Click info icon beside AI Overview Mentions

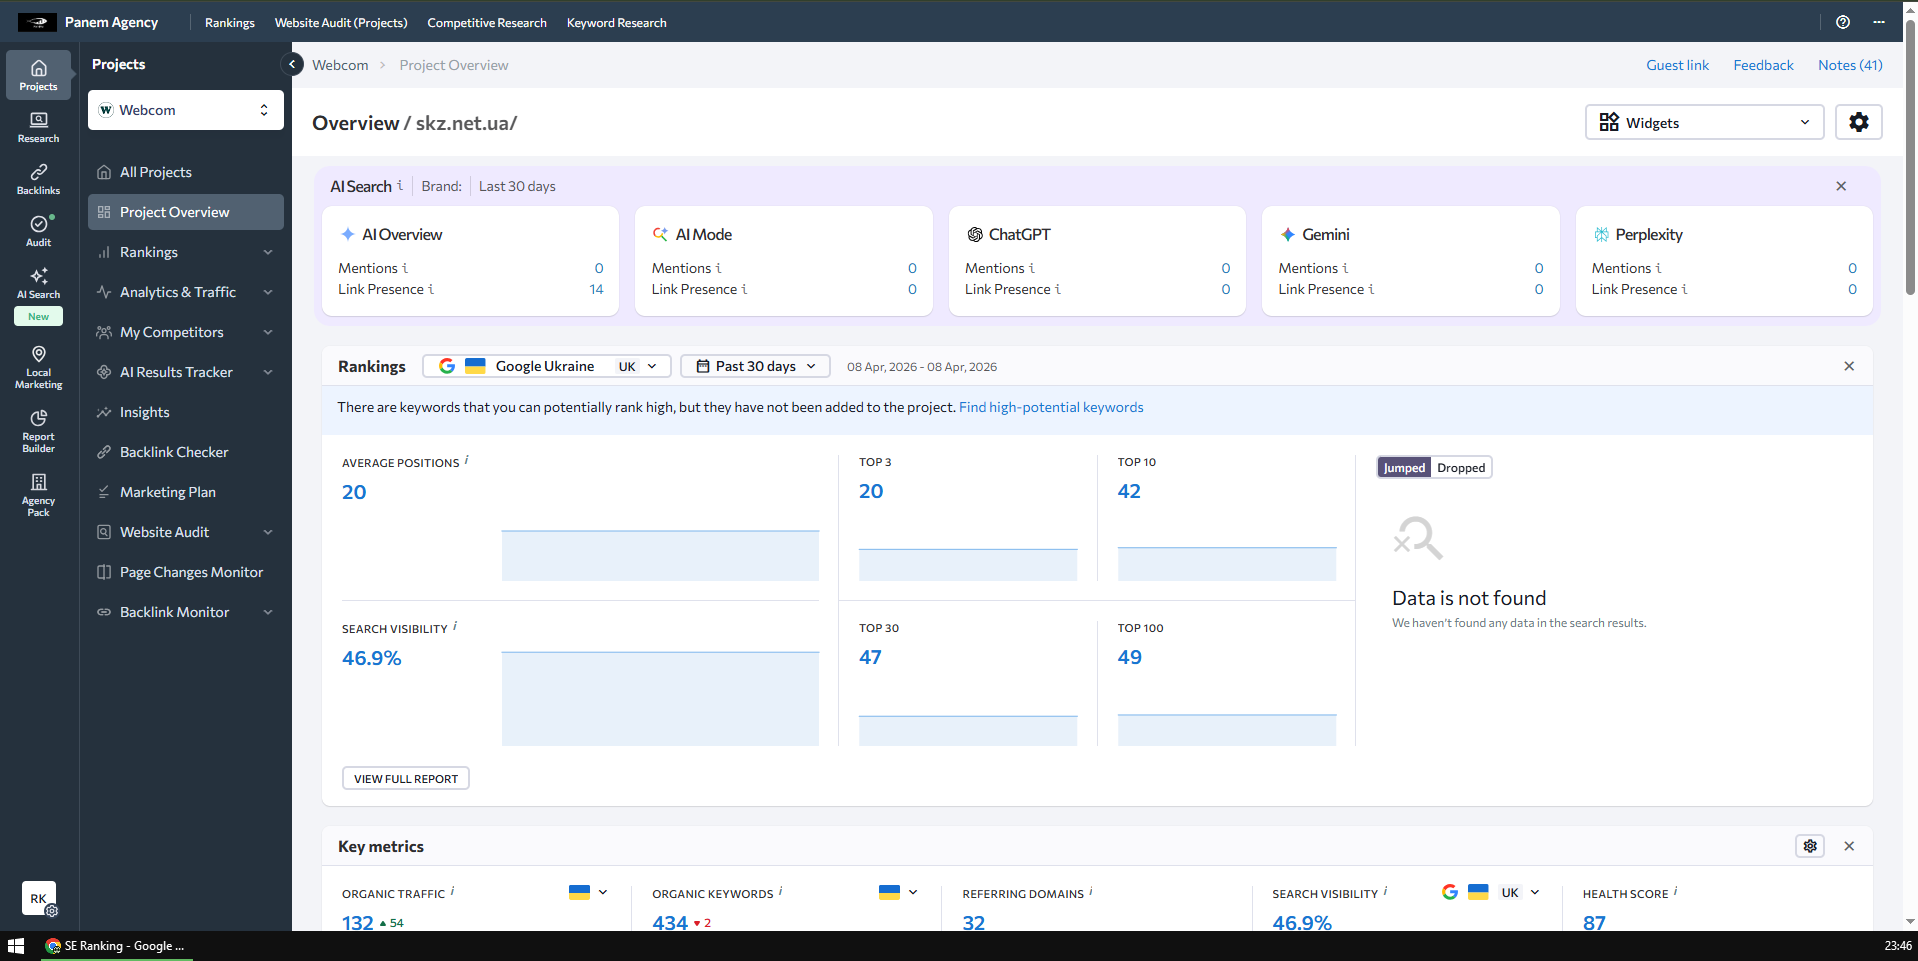[x=405, y=268]
